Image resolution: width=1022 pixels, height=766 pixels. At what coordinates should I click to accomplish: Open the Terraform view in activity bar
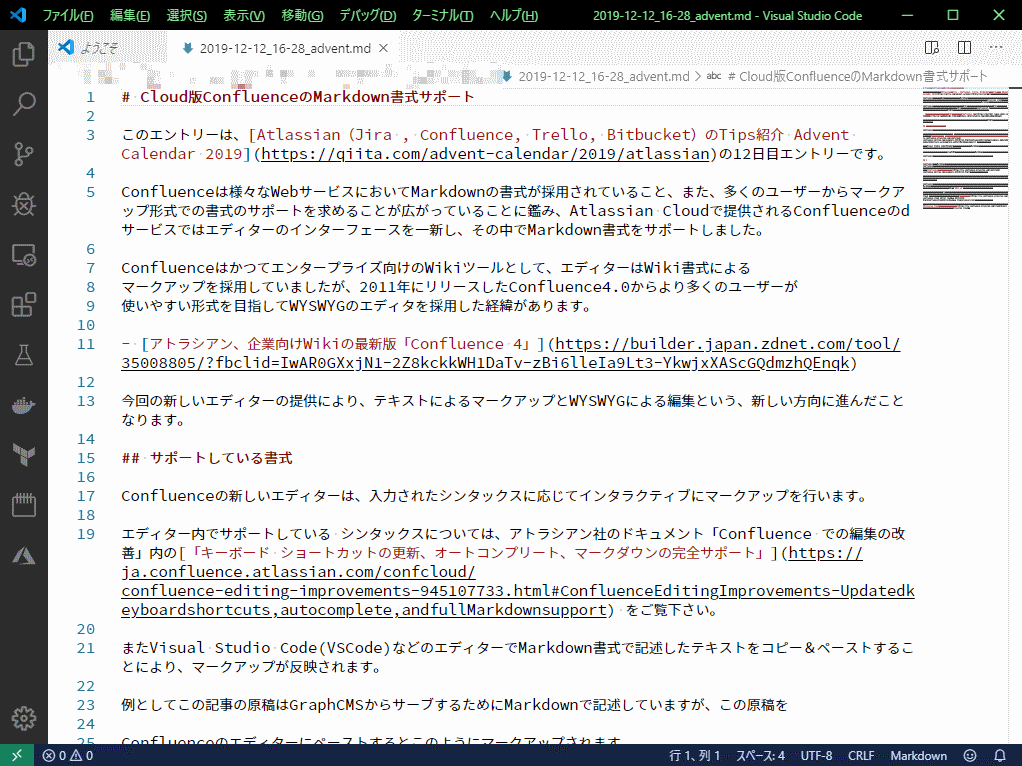pyautogui.click(x=23, y=455)
